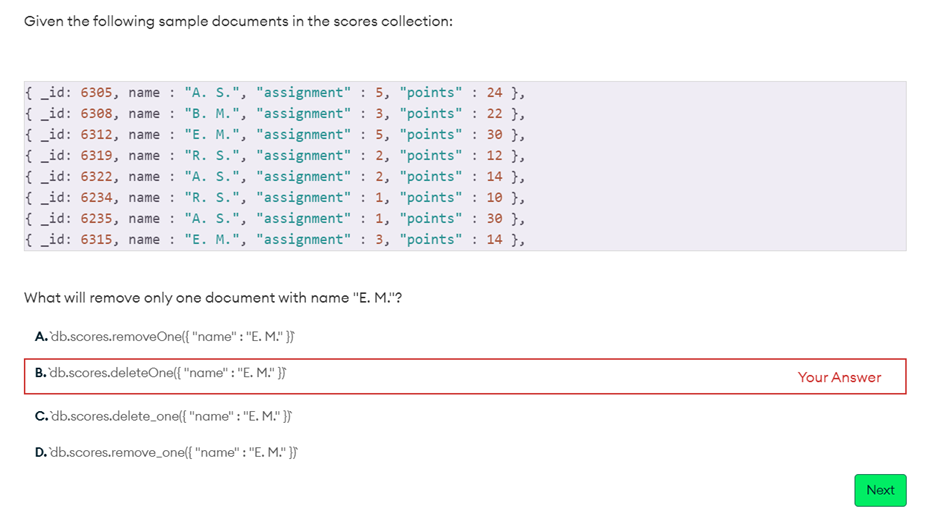Choose option C with delete_one
The image size is (940, 519).
pos(165,416)
